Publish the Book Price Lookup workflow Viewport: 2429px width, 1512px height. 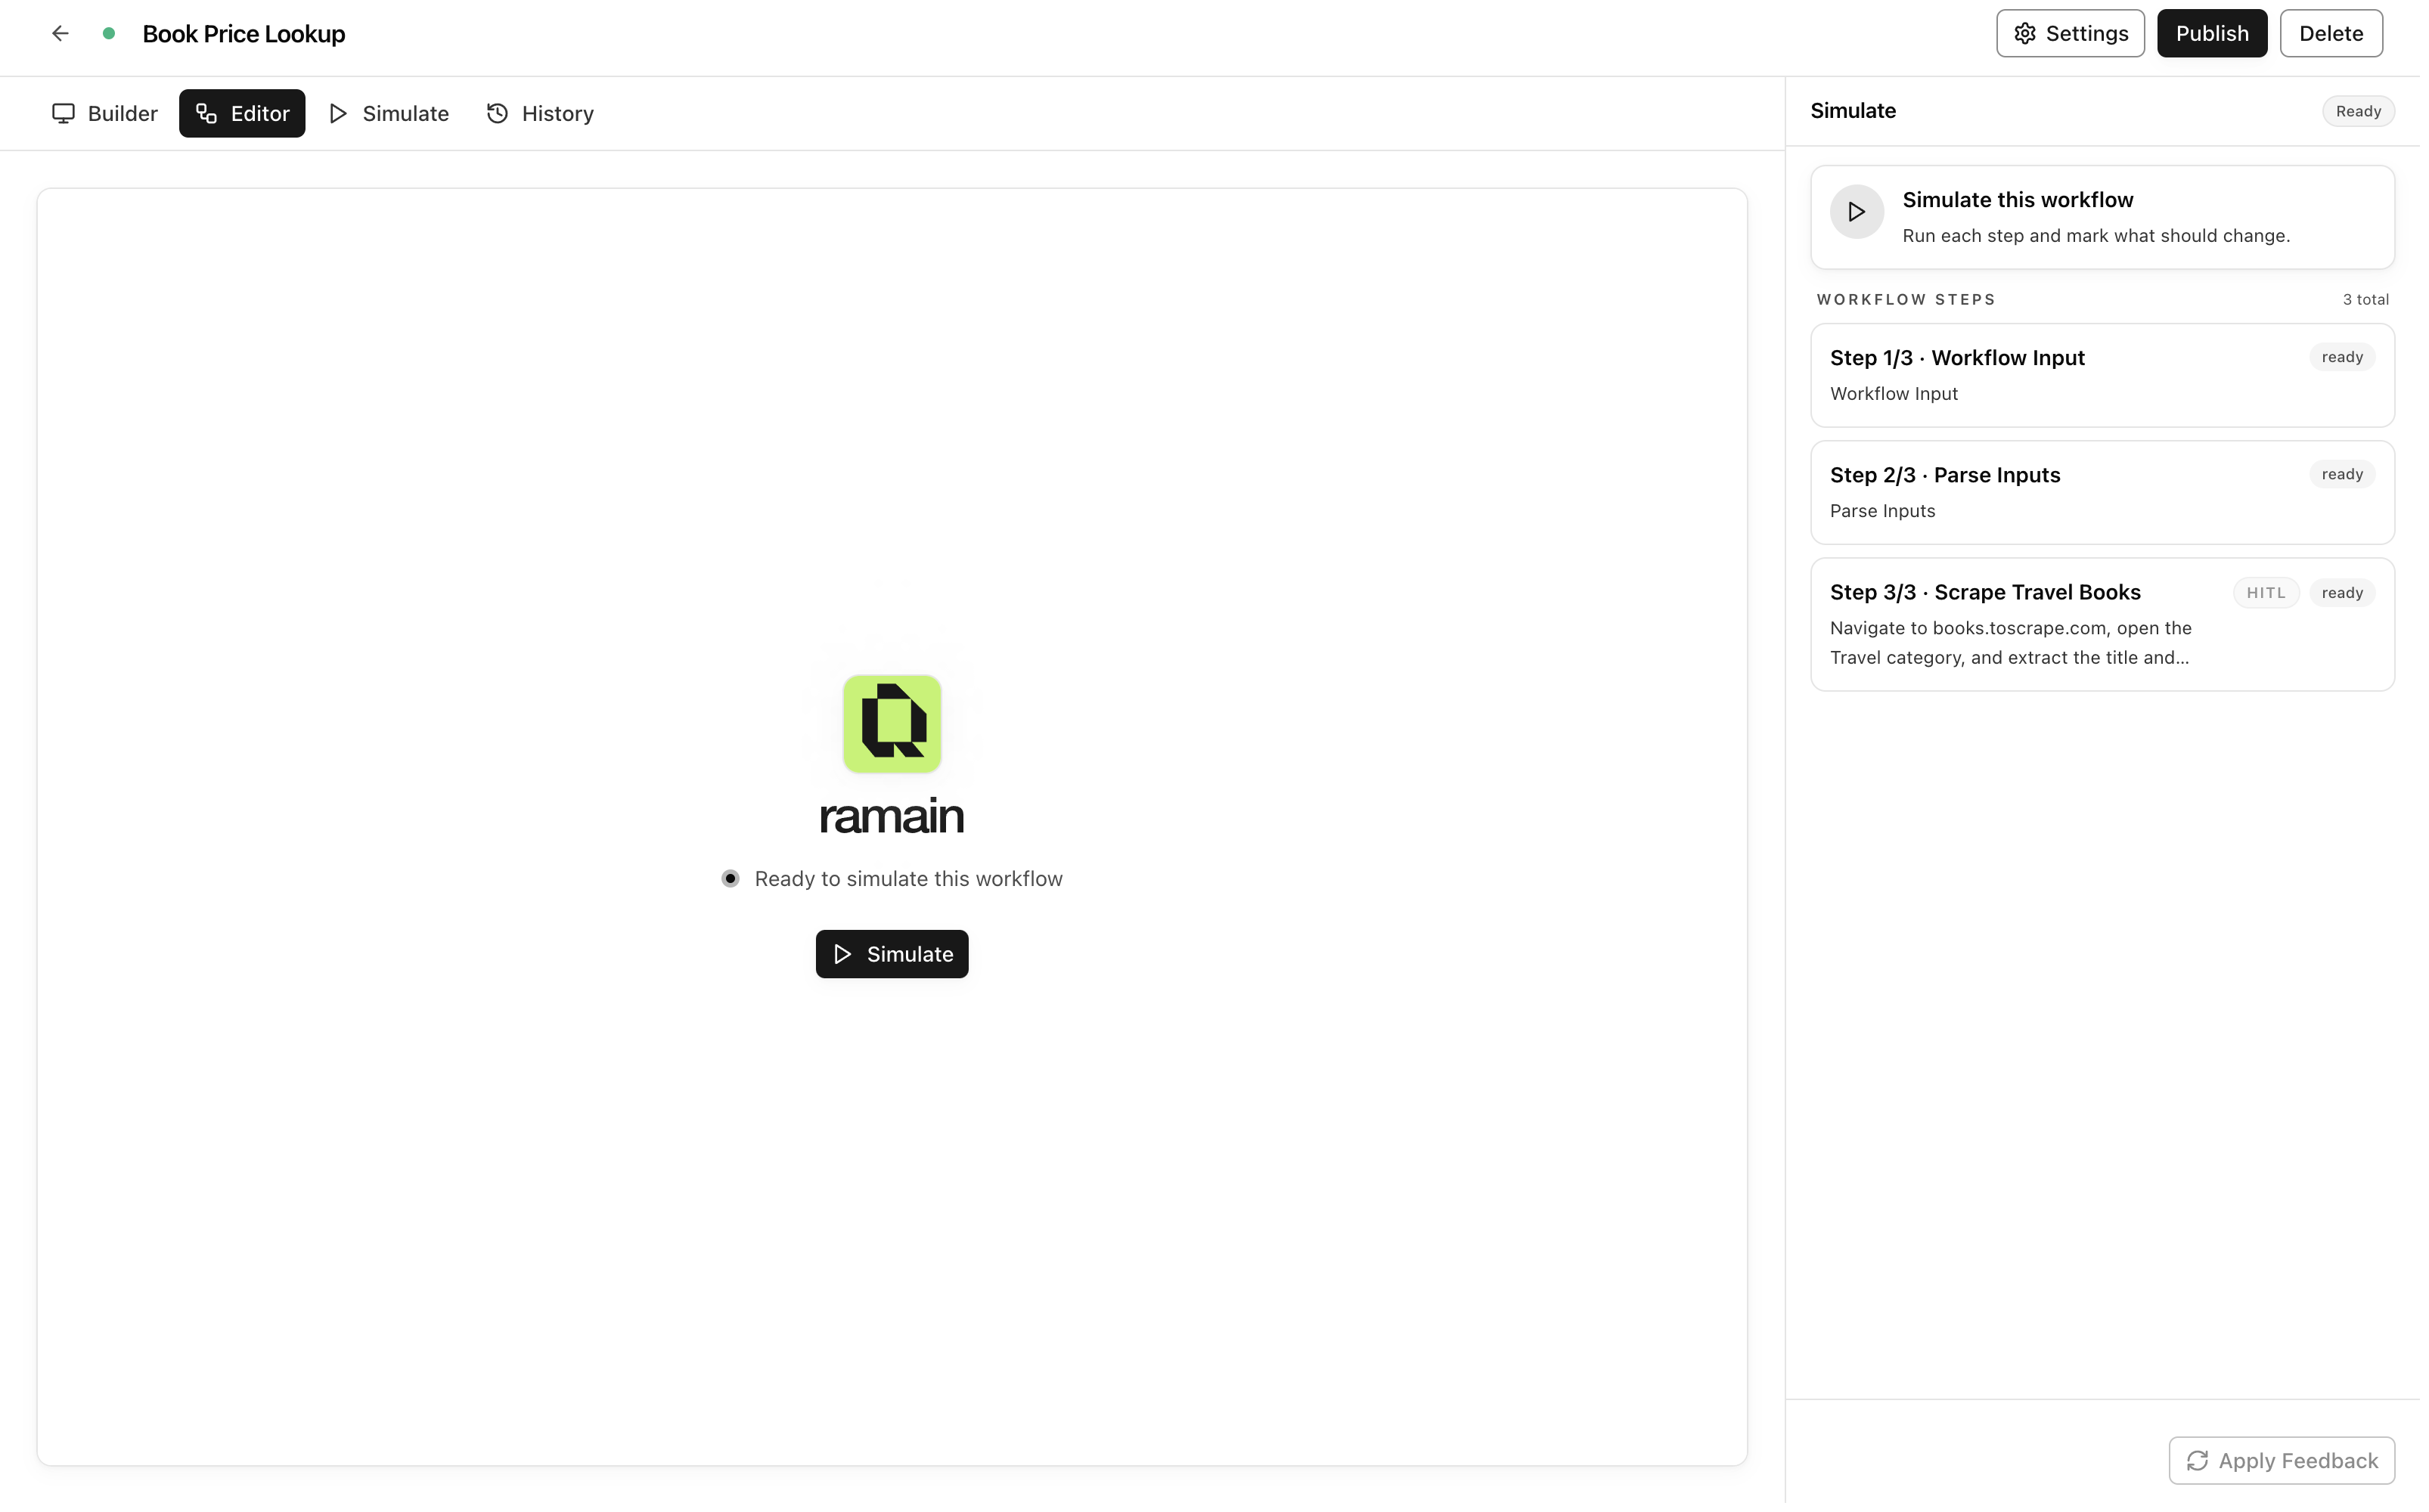pos(2220,33)
